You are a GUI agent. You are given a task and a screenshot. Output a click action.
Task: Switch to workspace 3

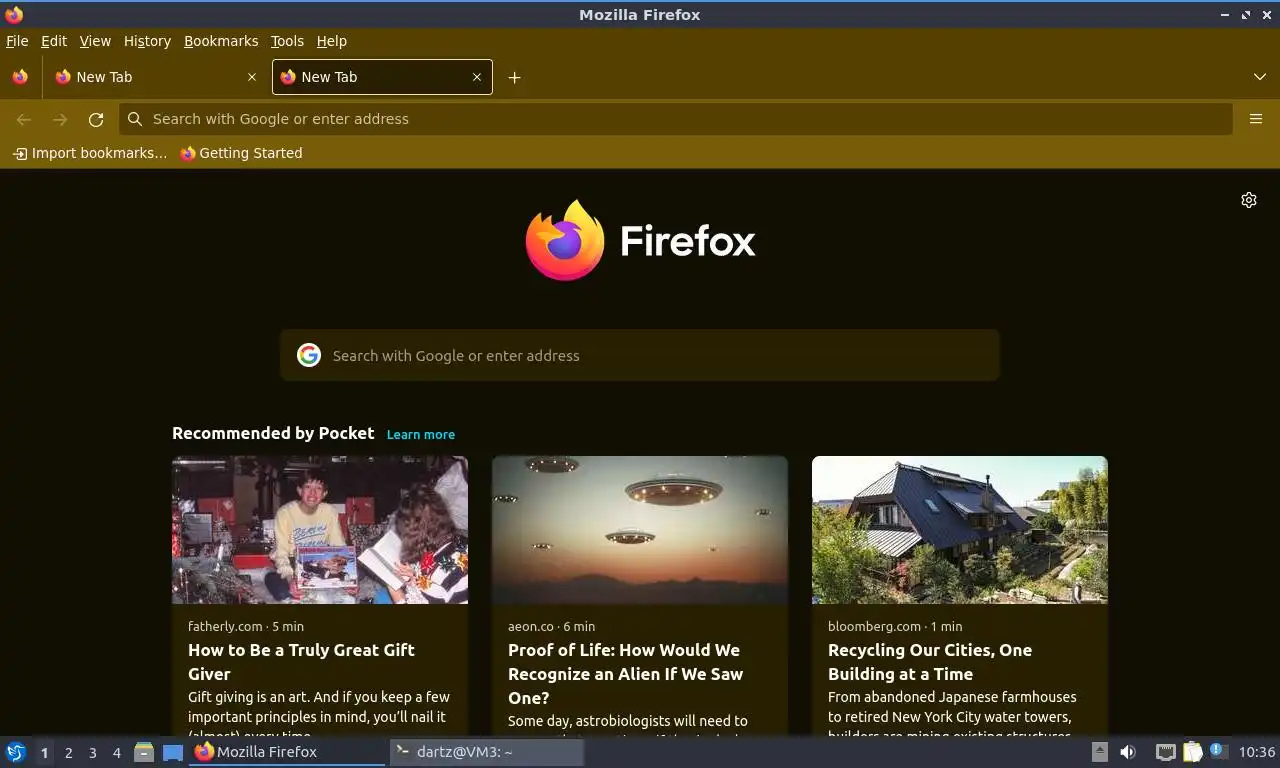[x=92, y=752]
